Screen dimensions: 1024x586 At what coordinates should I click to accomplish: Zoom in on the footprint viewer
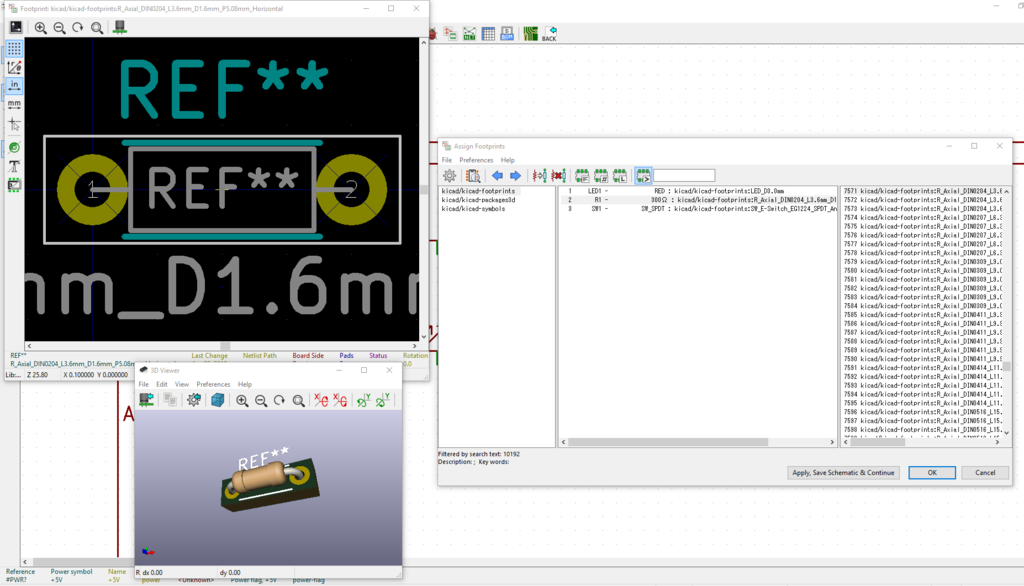click(40, 27)
